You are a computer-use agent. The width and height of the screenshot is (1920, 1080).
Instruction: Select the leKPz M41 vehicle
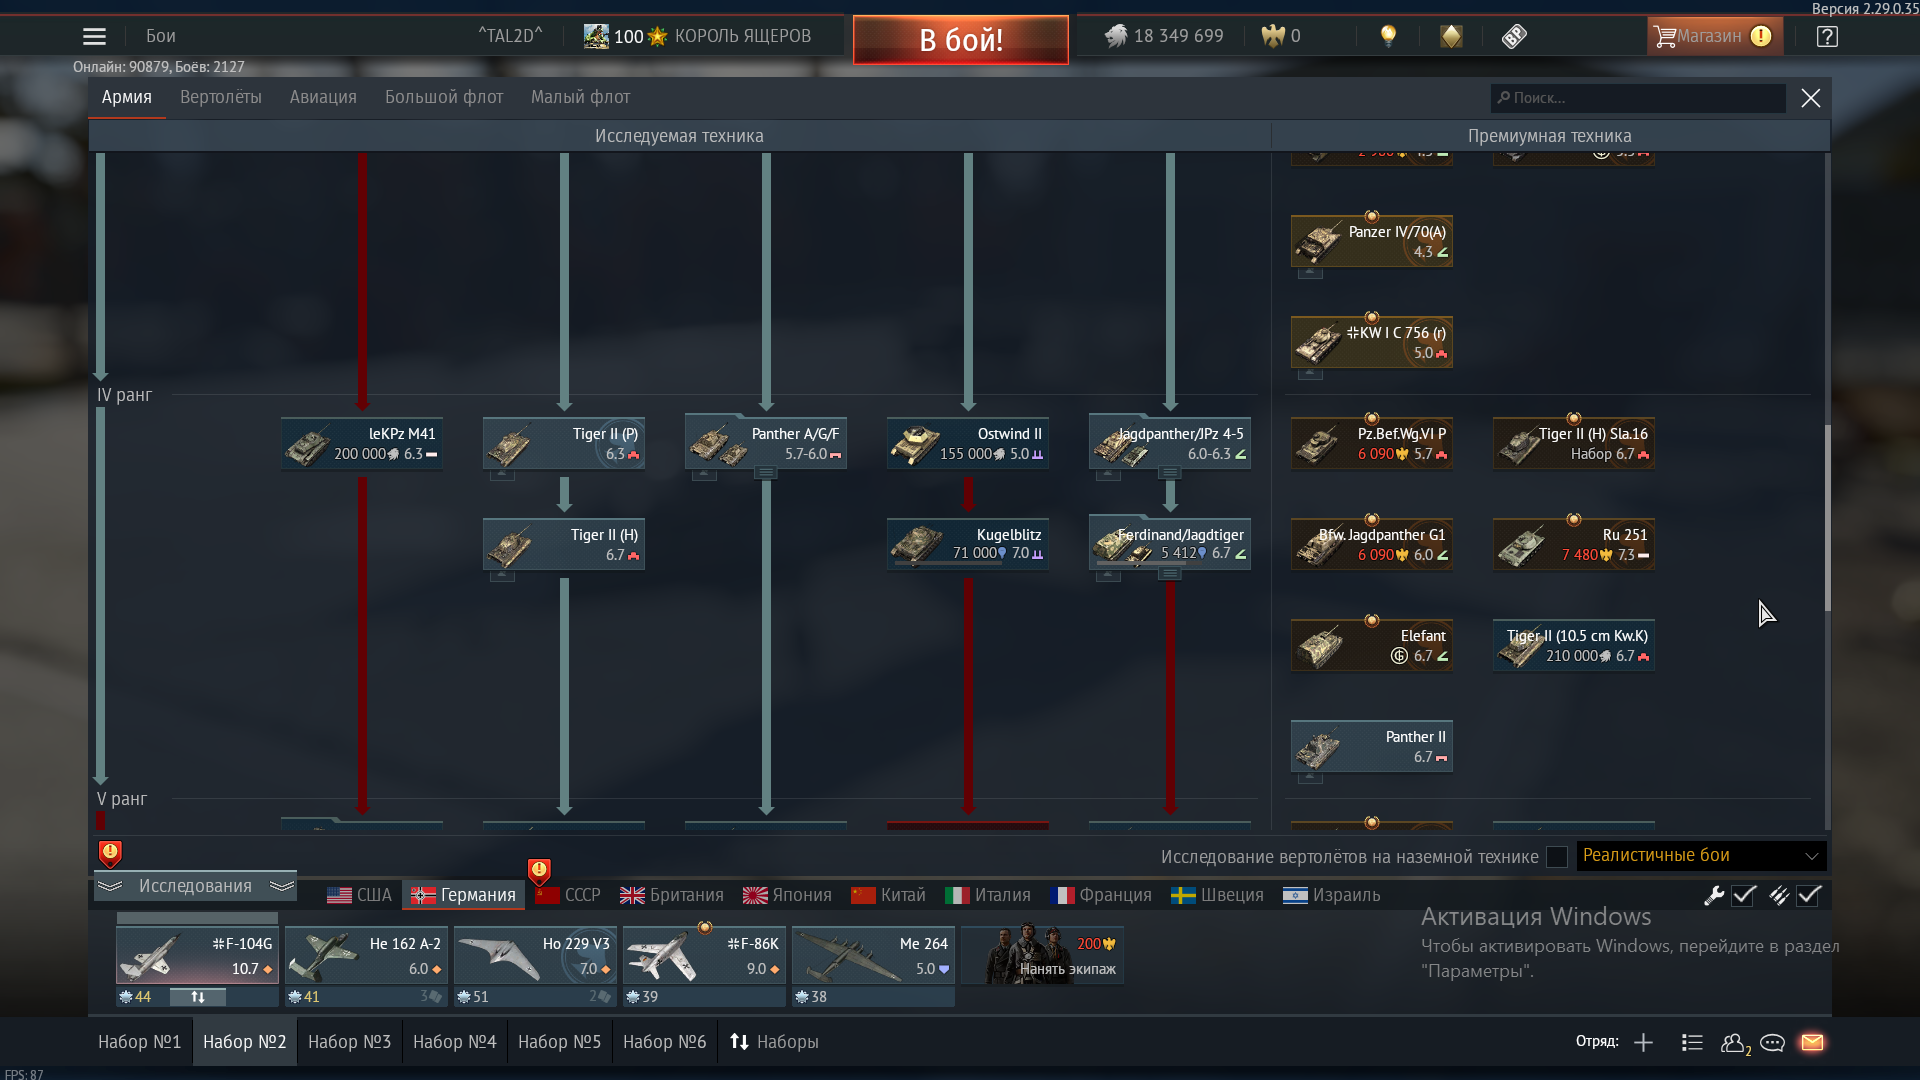click(362, 444)
